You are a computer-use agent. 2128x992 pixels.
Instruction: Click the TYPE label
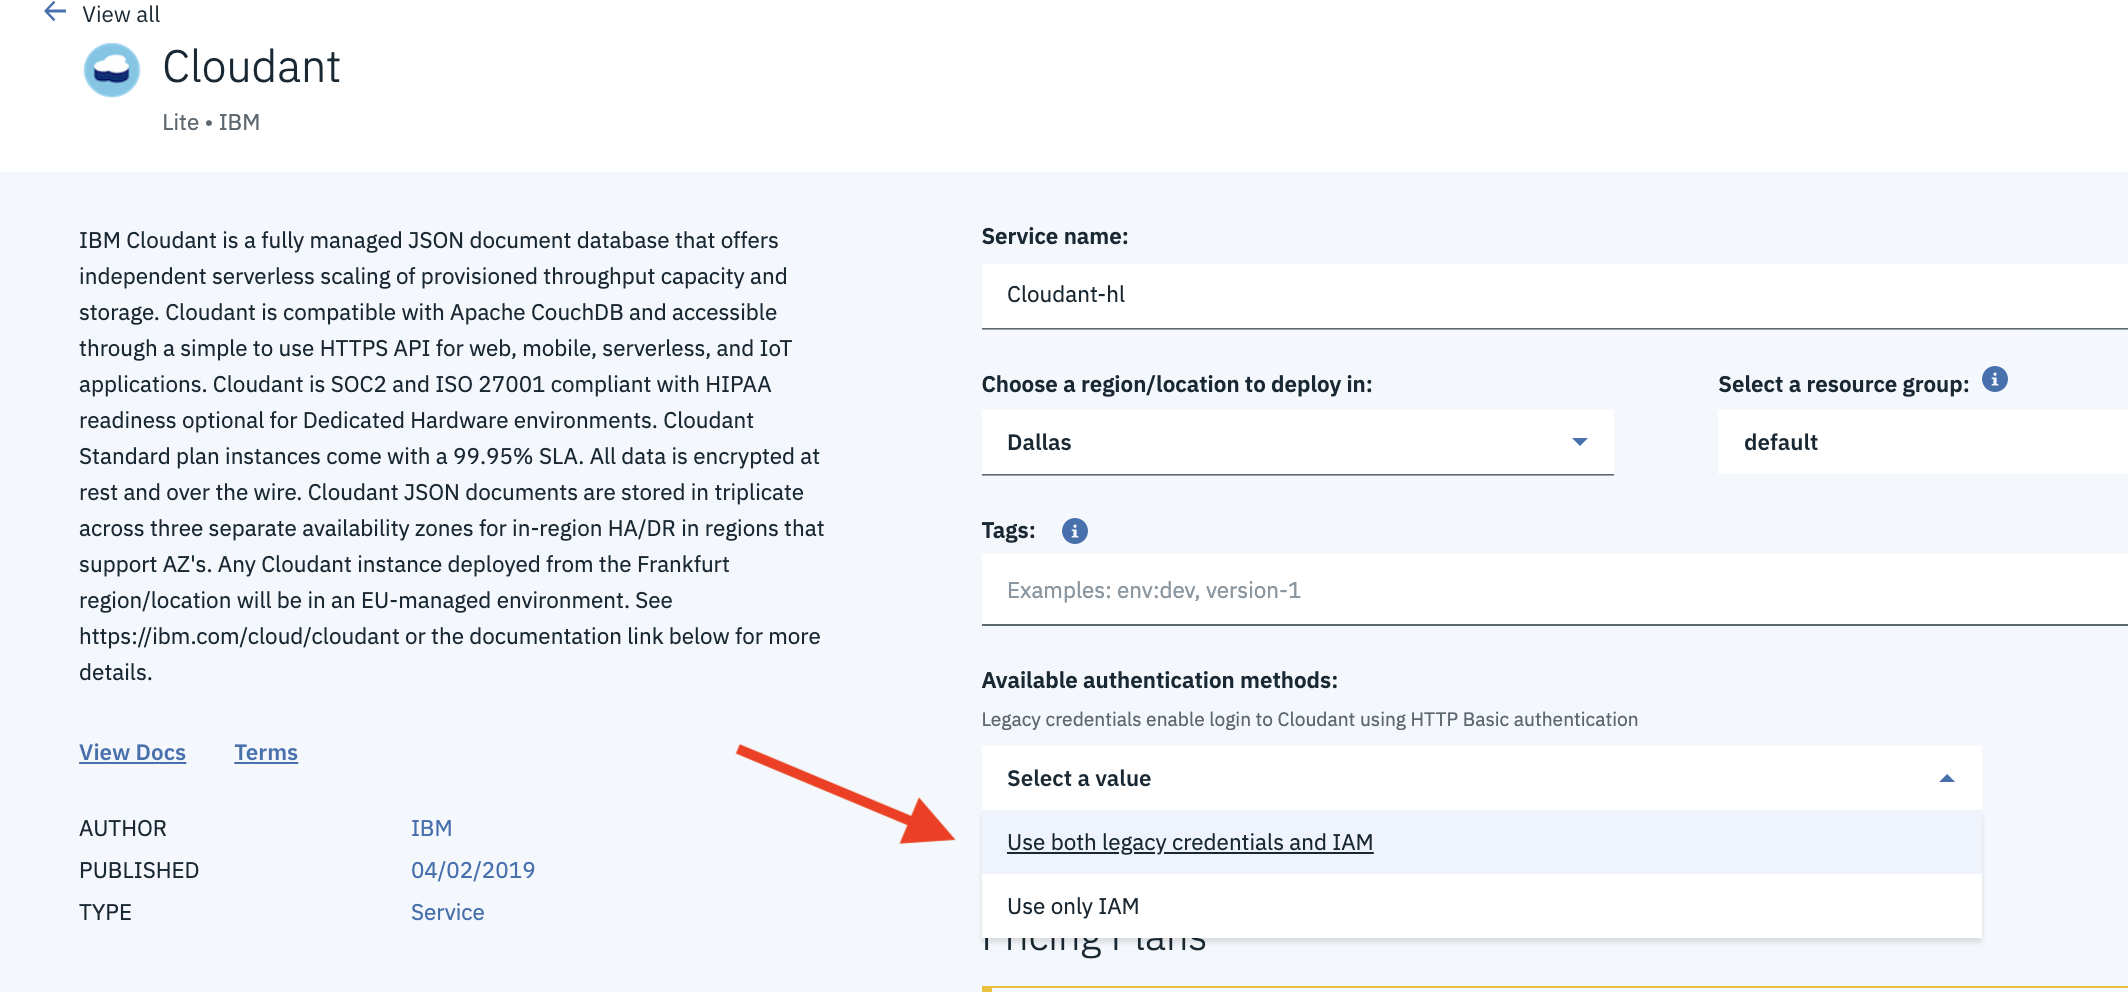click(x=105, y=912)
